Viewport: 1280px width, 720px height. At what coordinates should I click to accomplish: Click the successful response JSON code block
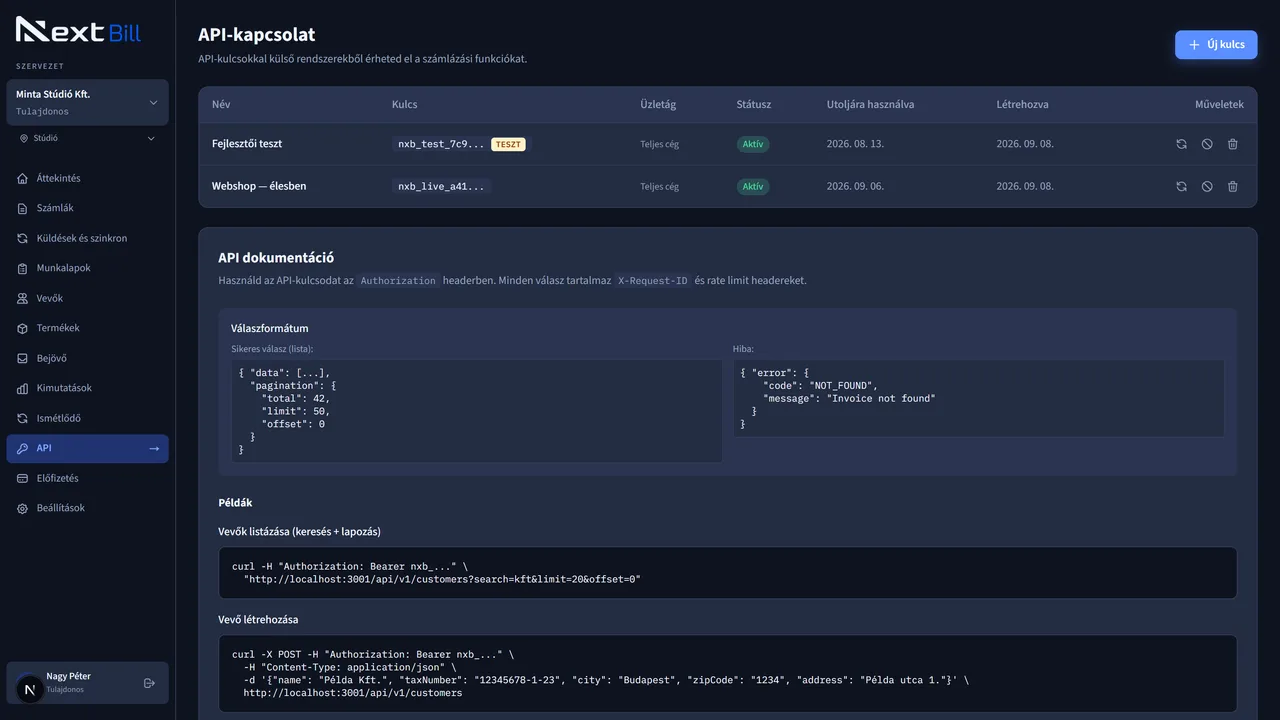[476, 411]
